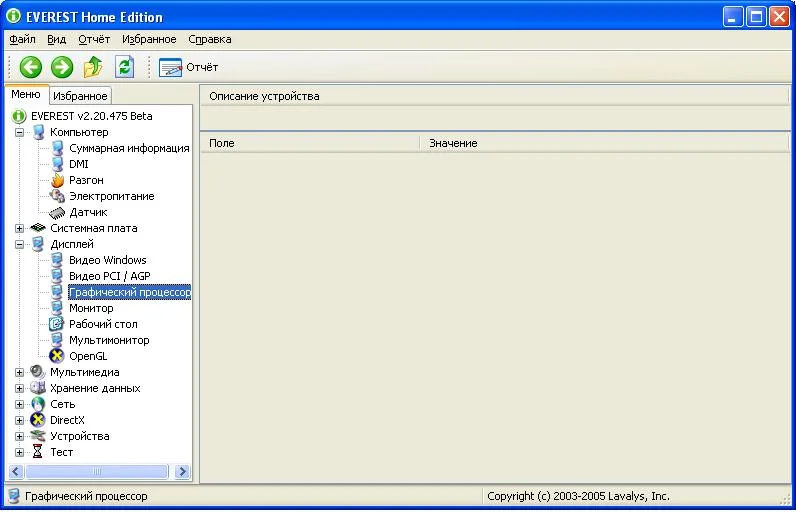Open the Отчёт menu in menu bar
The width and height of the screenshot is (796, 512).
[94, 39]
